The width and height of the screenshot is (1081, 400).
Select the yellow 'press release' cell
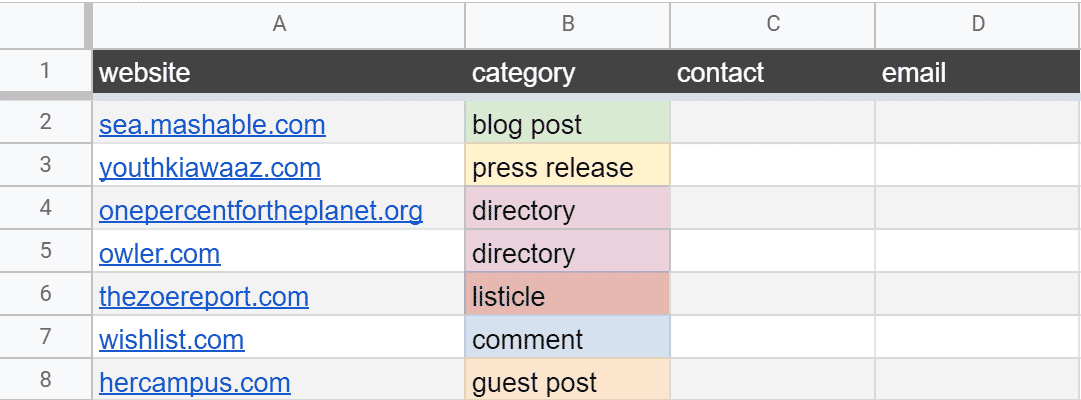pyautogui.click(x=567, y=168)
